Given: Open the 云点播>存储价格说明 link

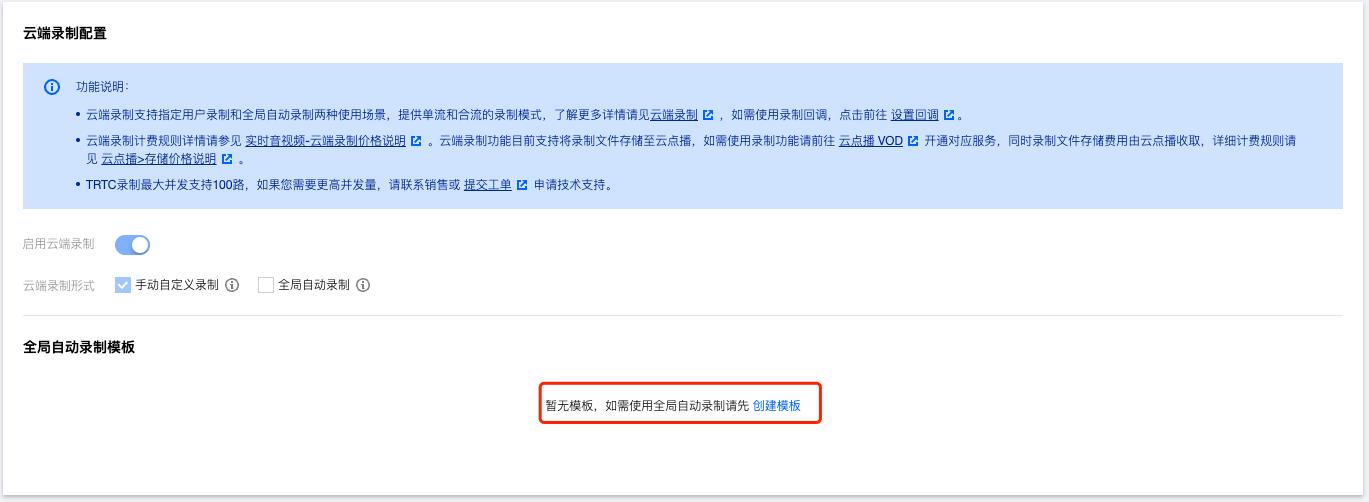Looking at the screenshot, I should point(159,159).
